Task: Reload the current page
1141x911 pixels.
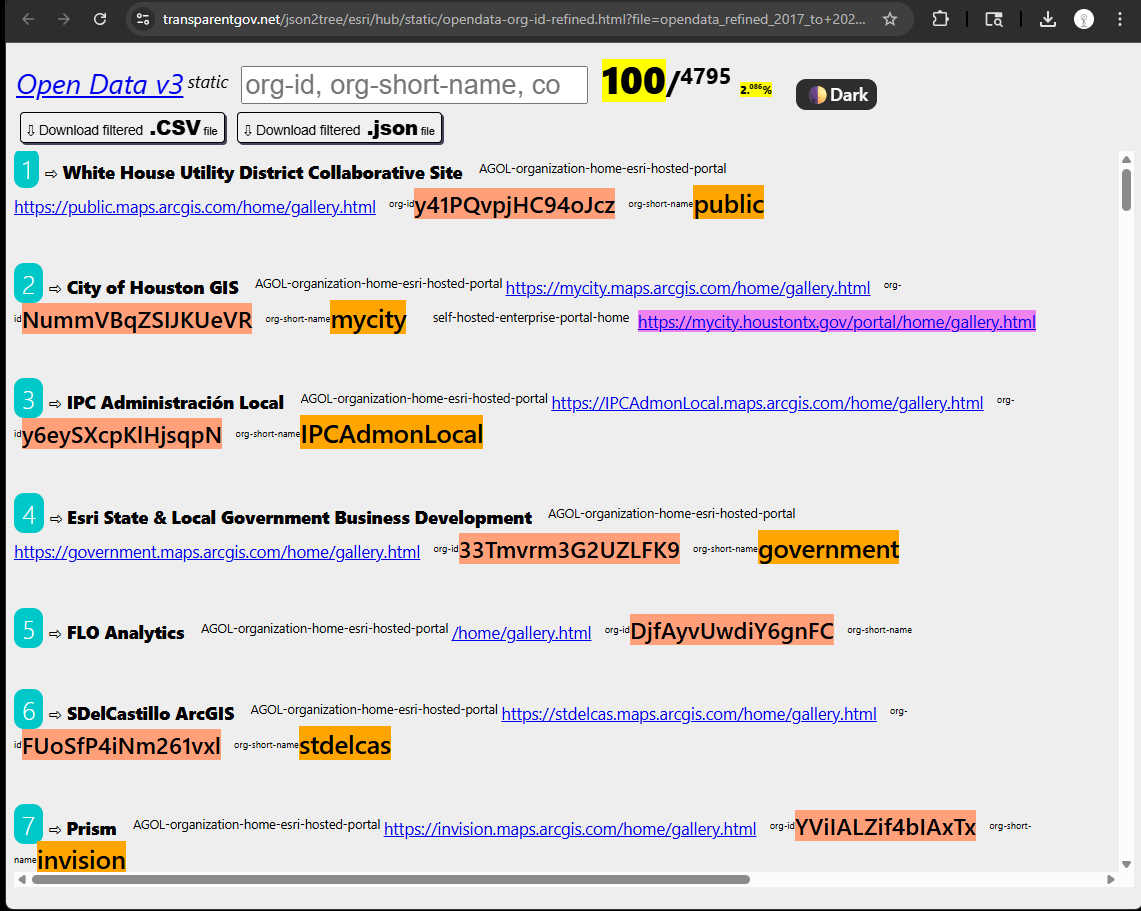Action: [x=100, y=19]
